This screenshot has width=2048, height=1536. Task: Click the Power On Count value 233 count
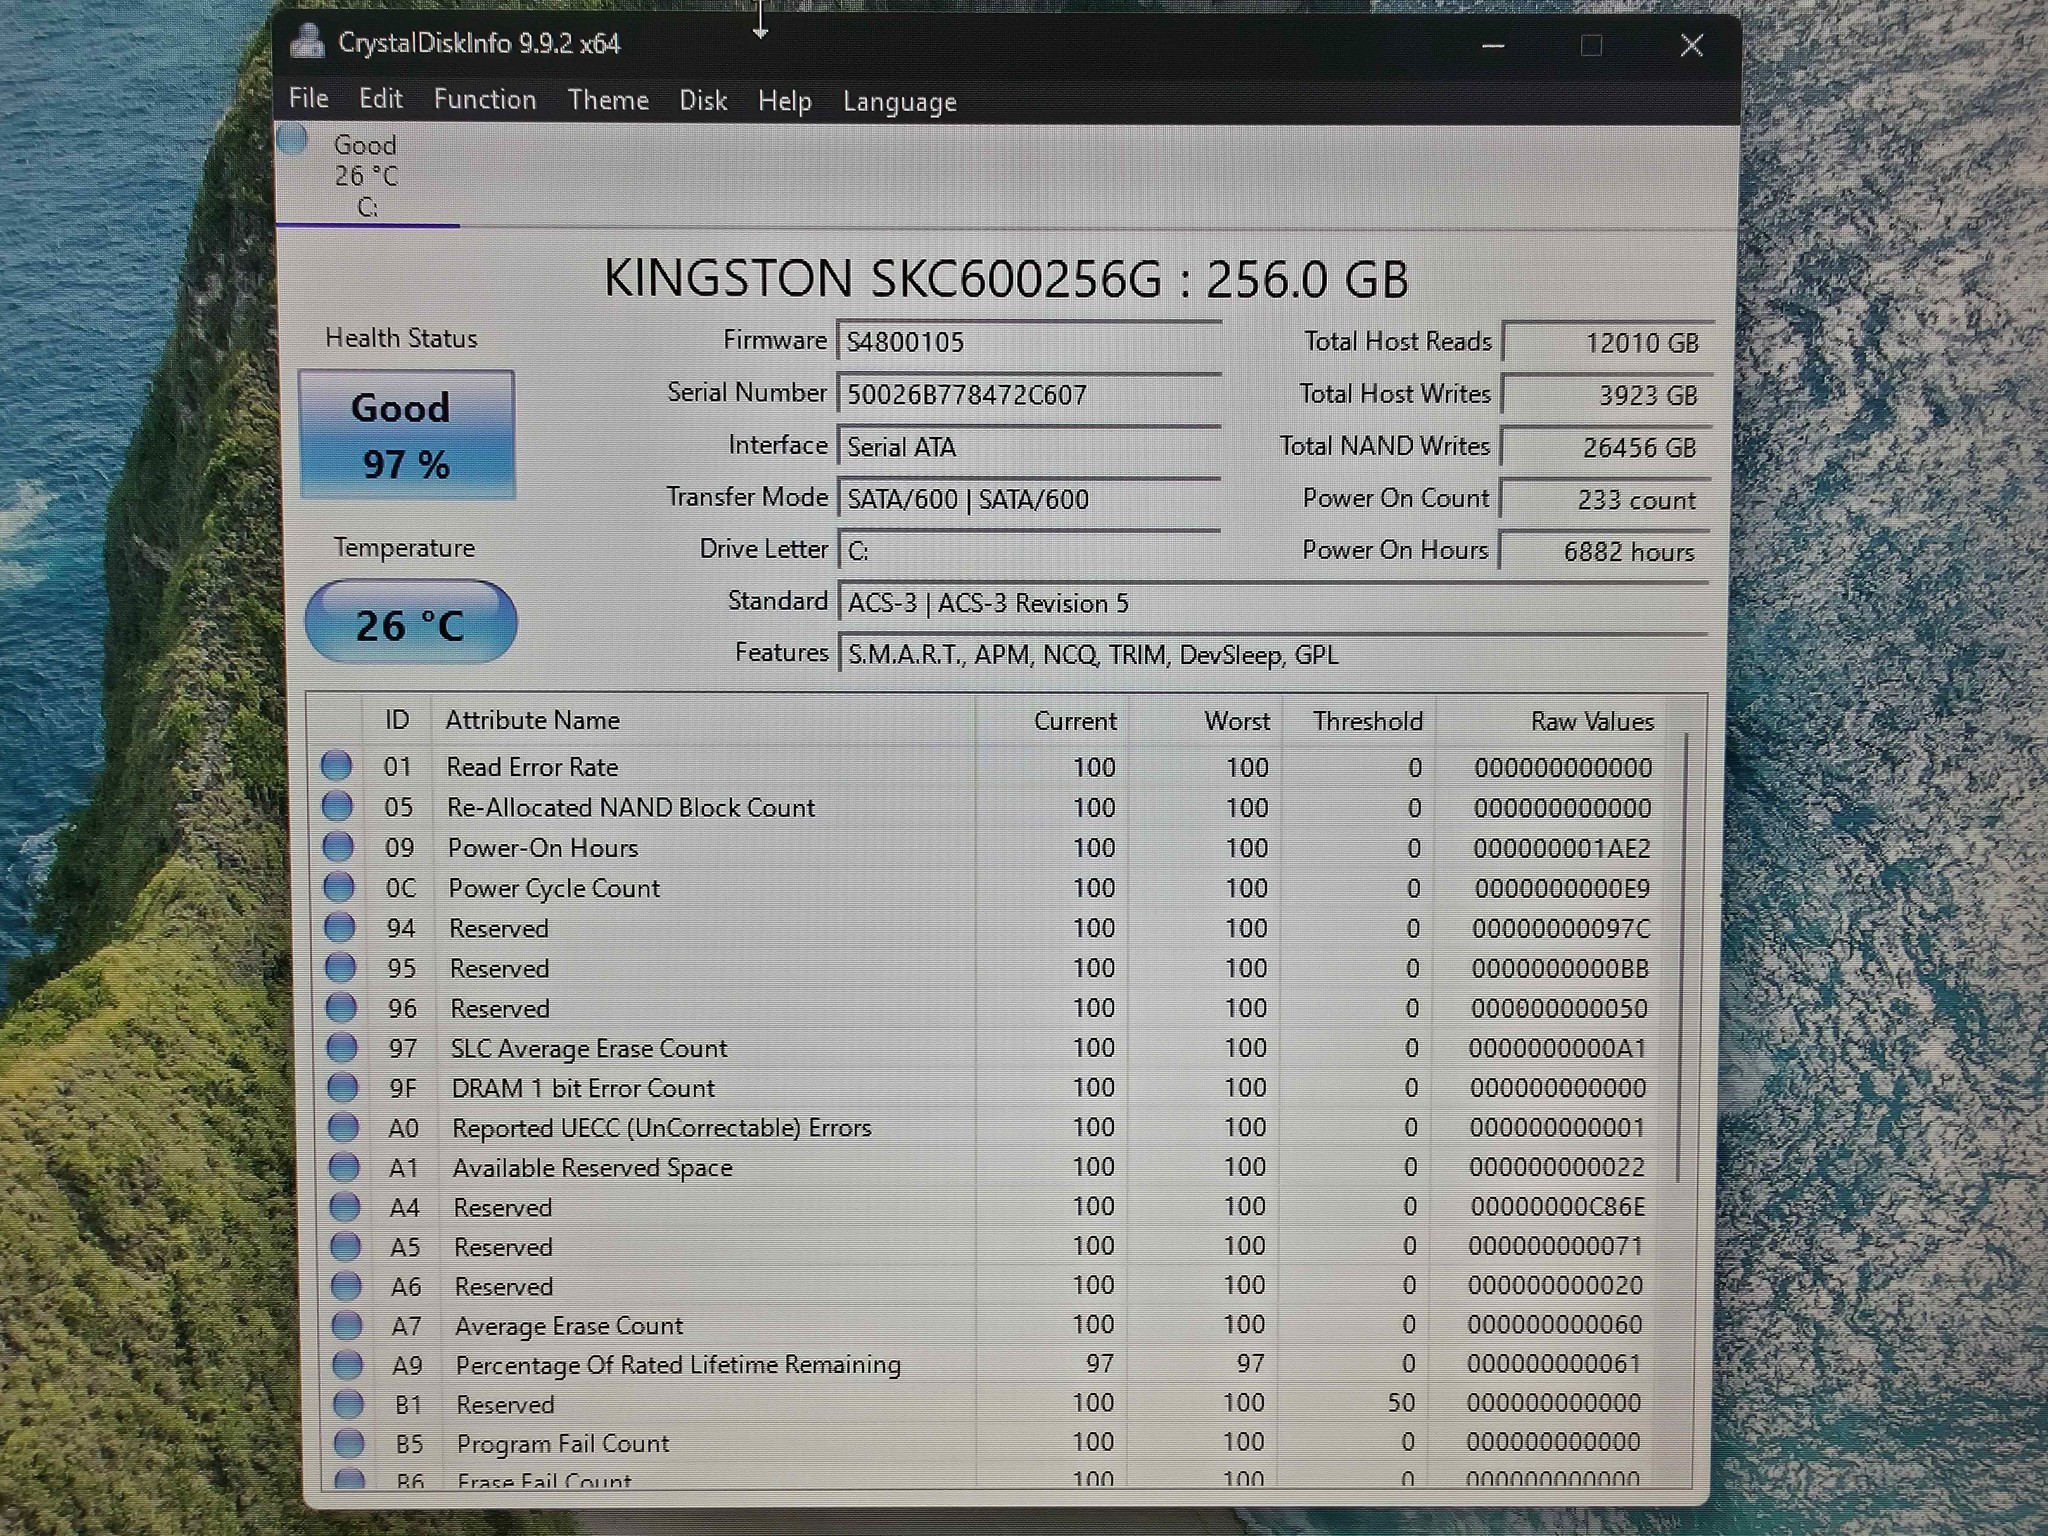pyautogui.click(x=1605, y=499)
